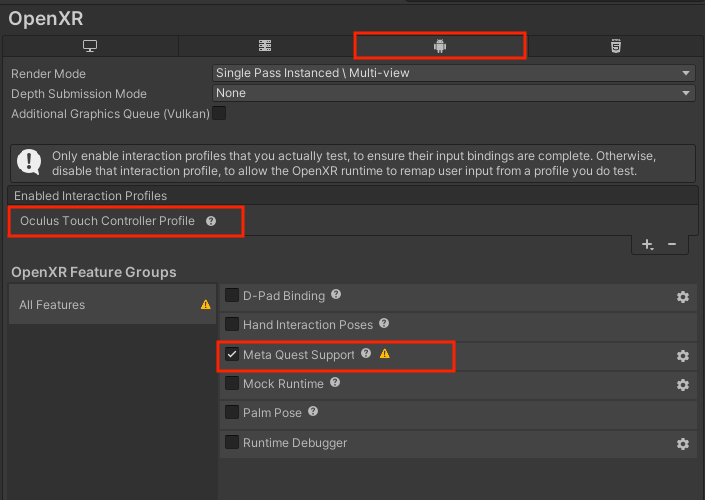Click help icon beside Oculus Touch Controller Profile
Screen dimensions: 705x500
[211, 221]
